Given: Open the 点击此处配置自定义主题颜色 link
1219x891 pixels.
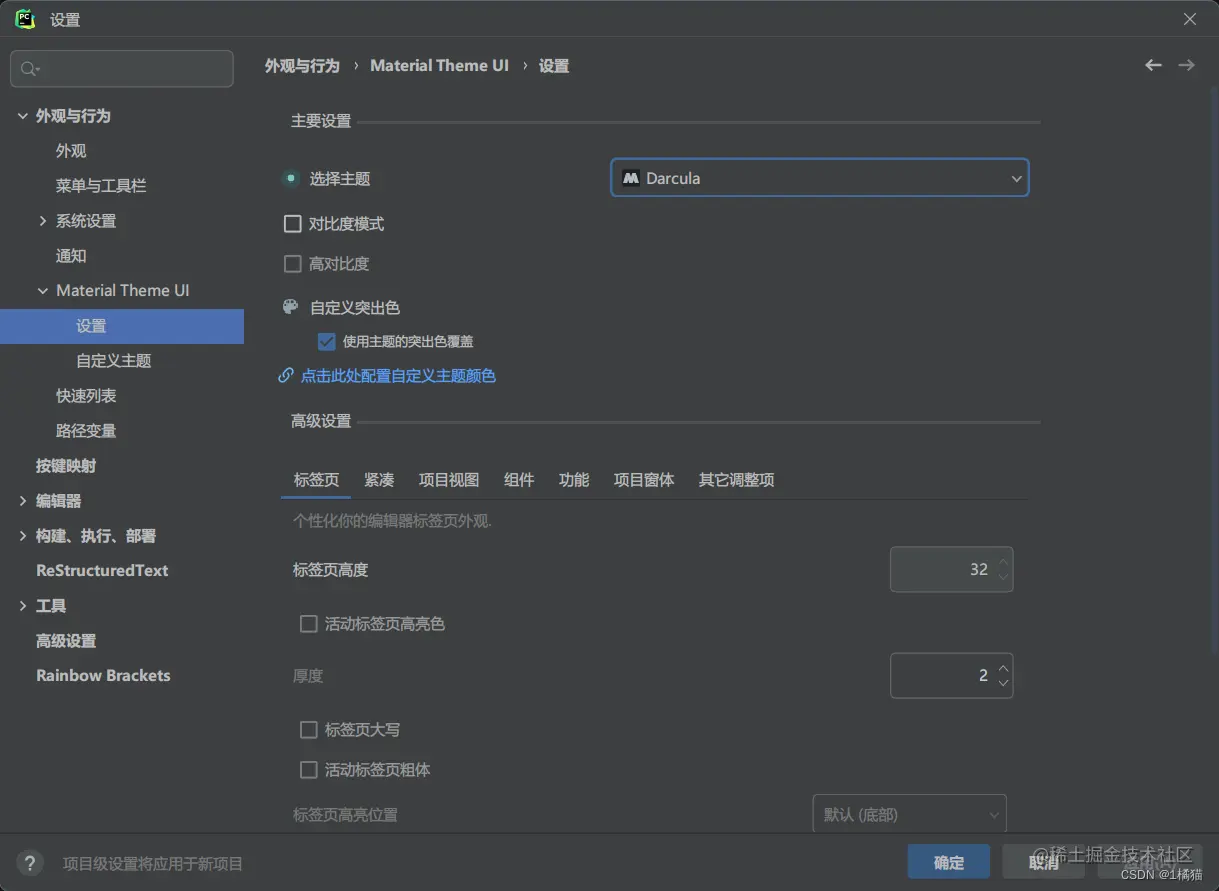Looking at the screenshot, I should coord(398,376).
